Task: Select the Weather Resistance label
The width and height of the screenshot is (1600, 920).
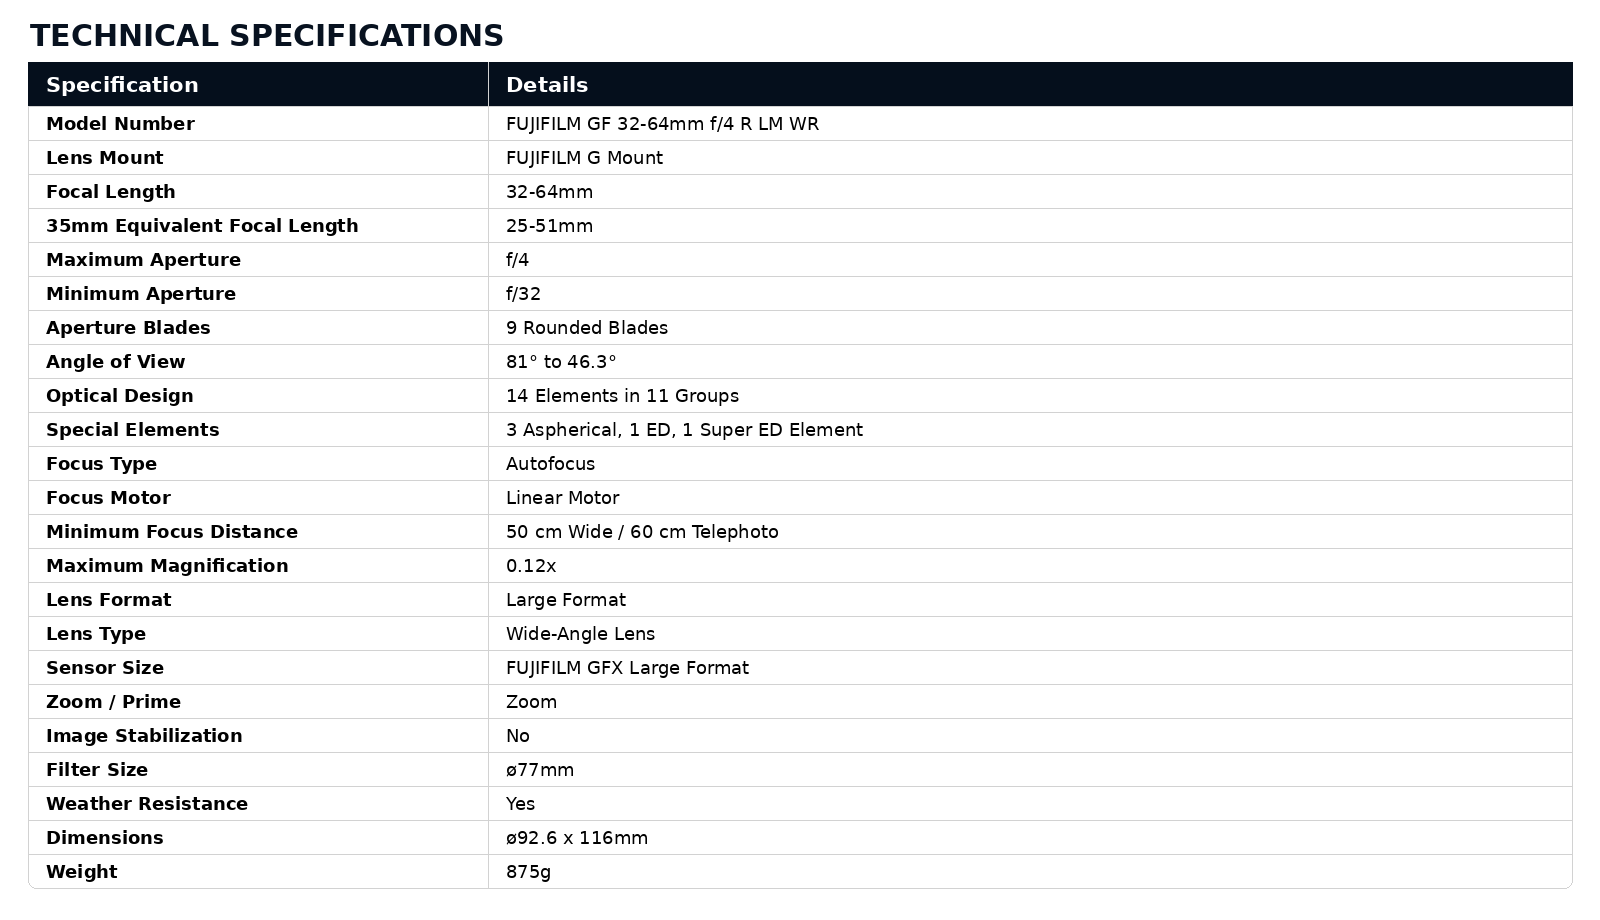Action: point(147,804)
